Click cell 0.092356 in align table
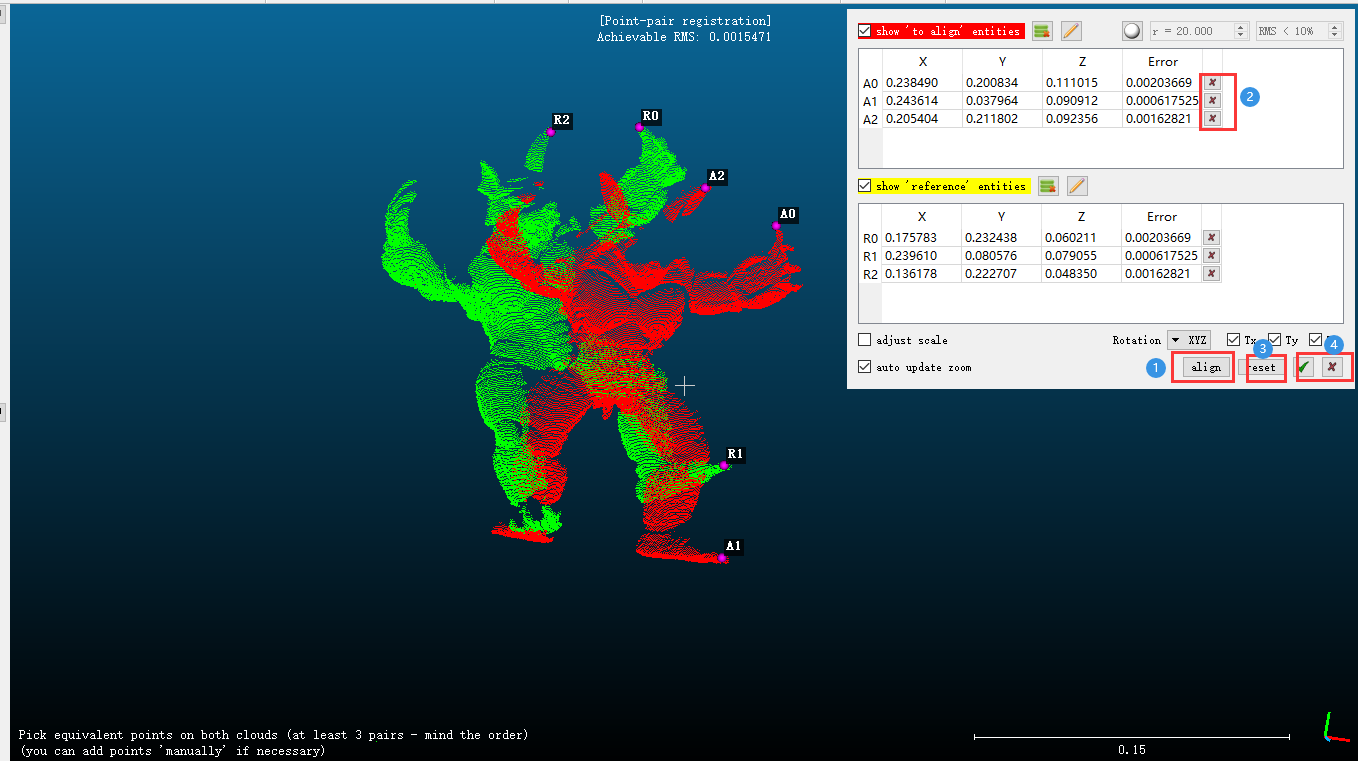This screenshot has height=761, width=1358. click(x=1082, y=119)
